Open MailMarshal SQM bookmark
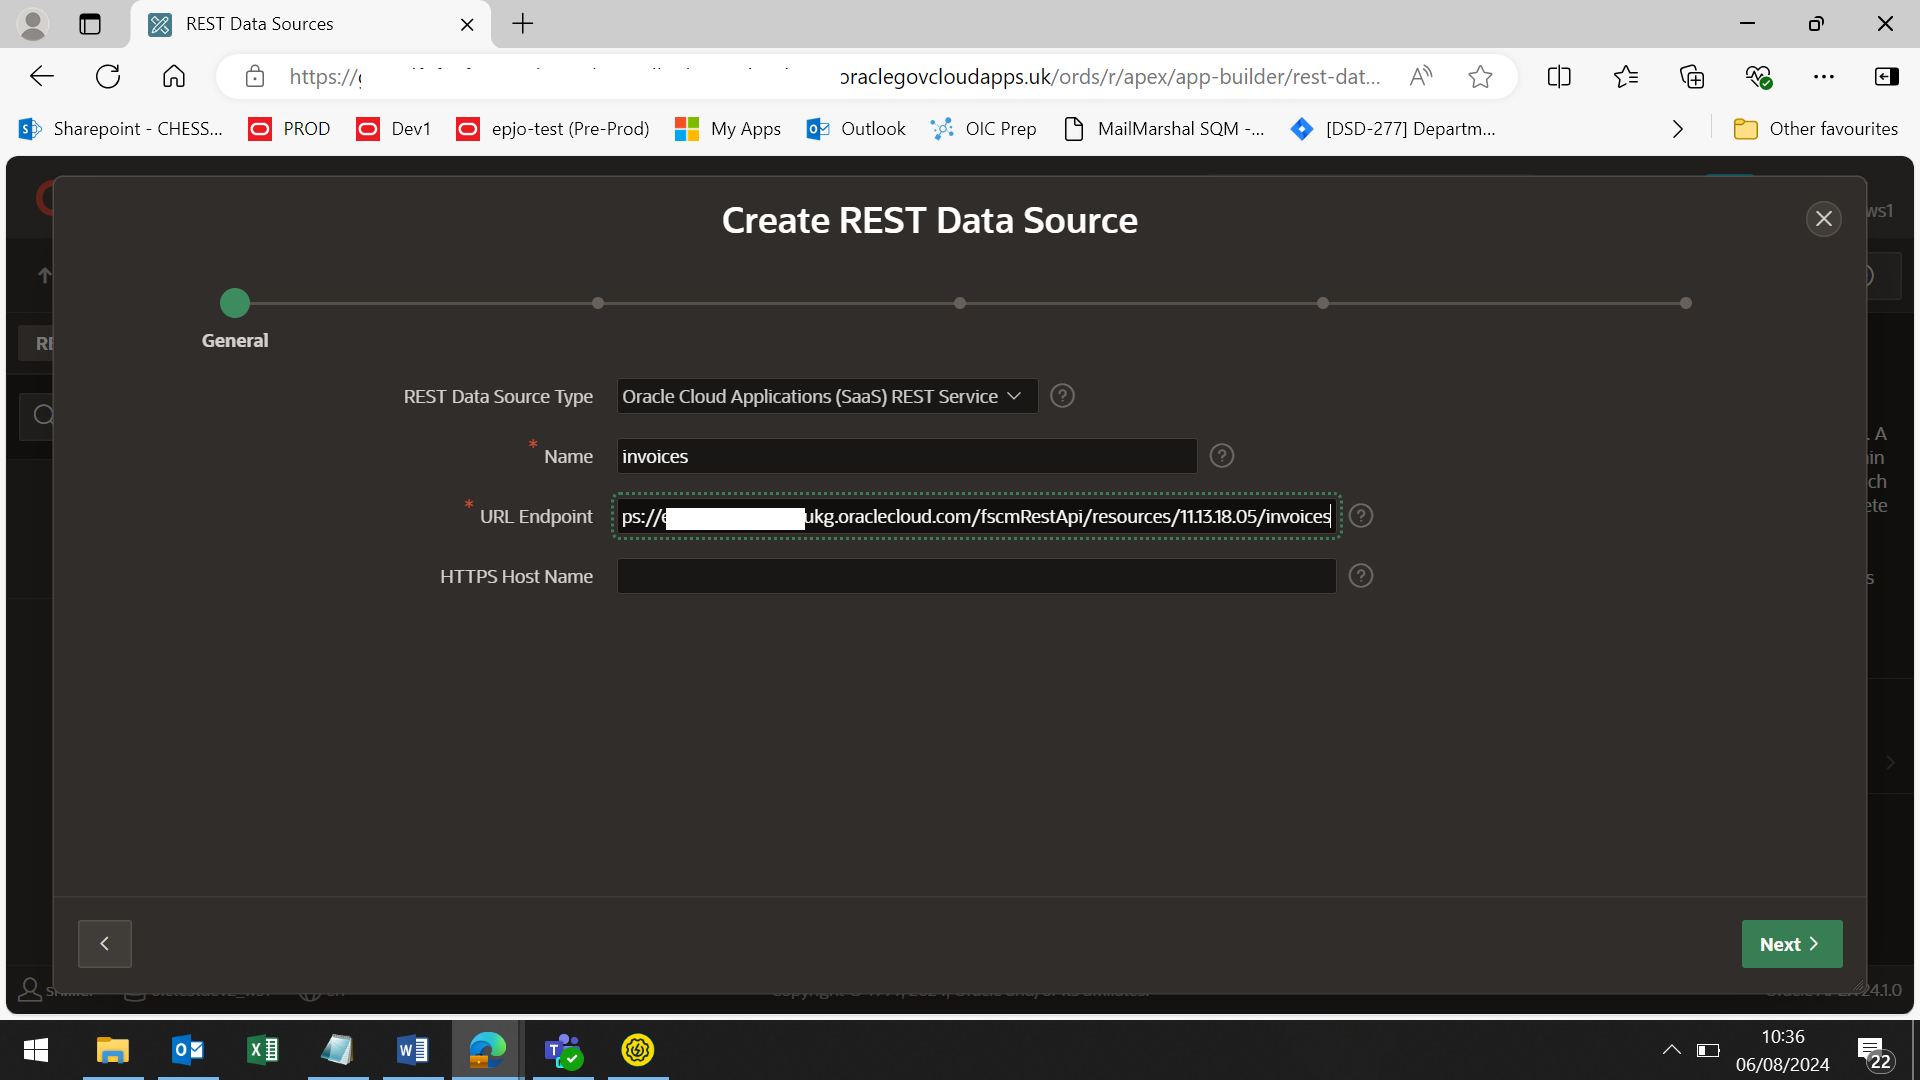This screenshot has width=1920, height=1080. (x=1164, y=129)
